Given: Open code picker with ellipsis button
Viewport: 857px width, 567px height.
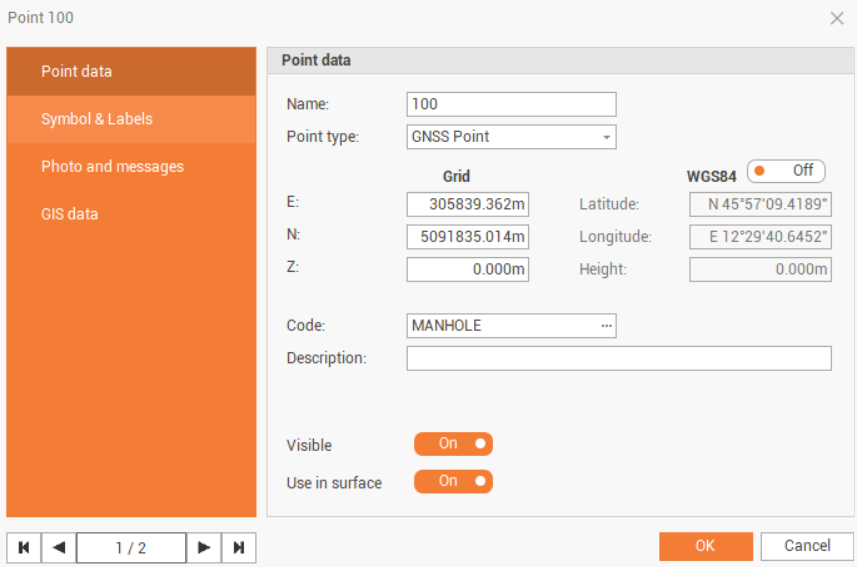Looking at the screenshot, I should pyautogui.click(x=606, y=326).
